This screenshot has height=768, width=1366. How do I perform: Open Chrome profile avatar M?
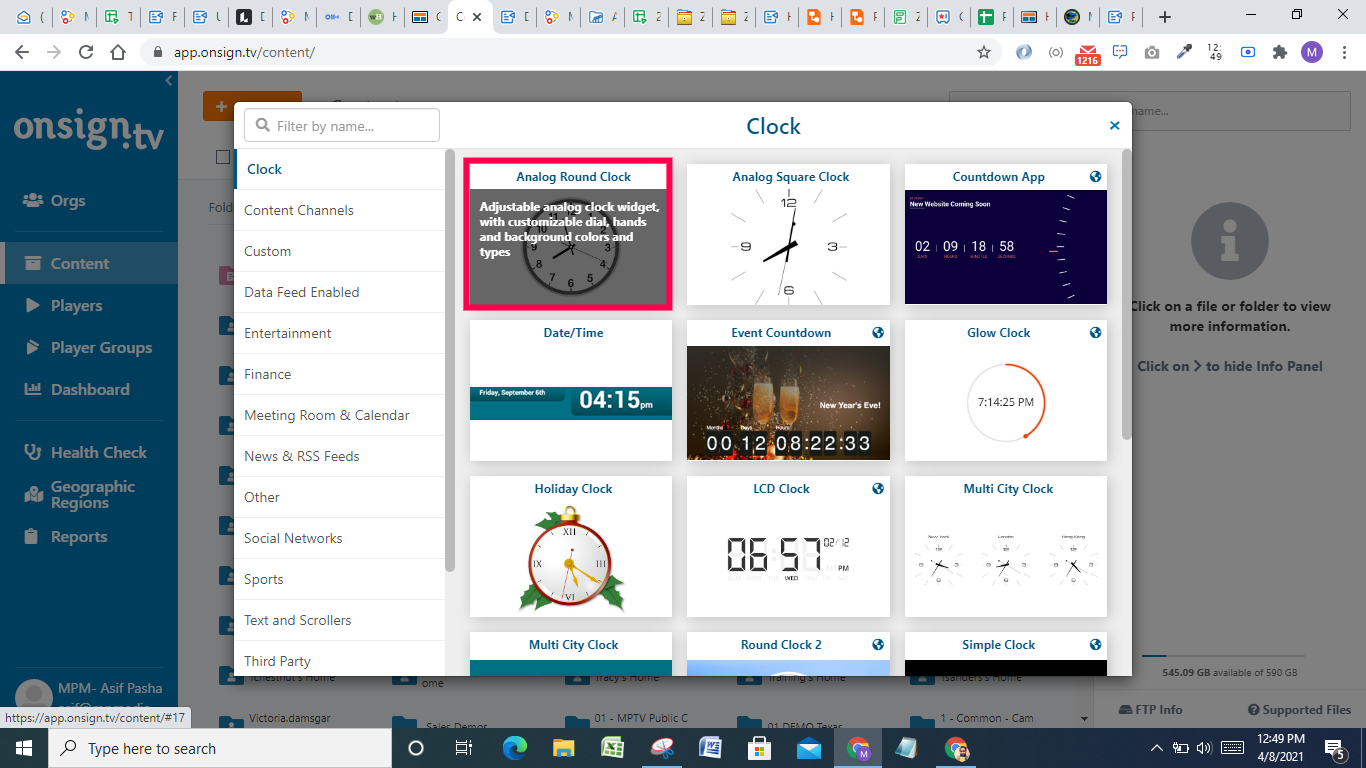1312,52
